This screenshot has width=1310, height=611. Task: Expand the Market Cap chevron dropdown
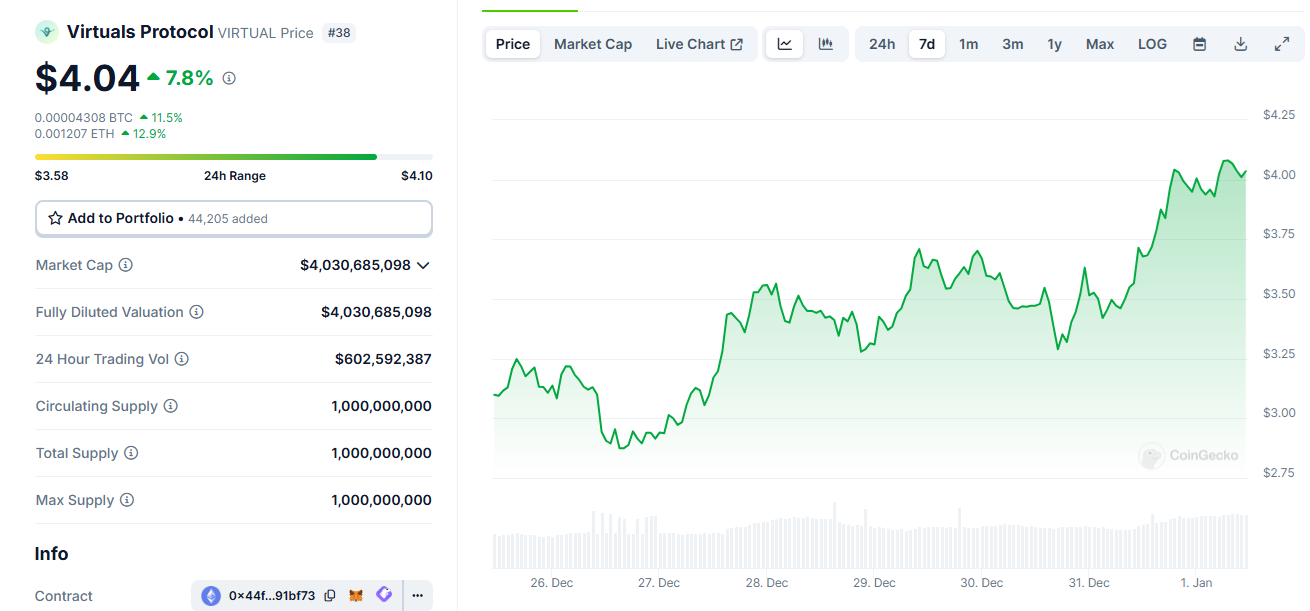[423, 265]
